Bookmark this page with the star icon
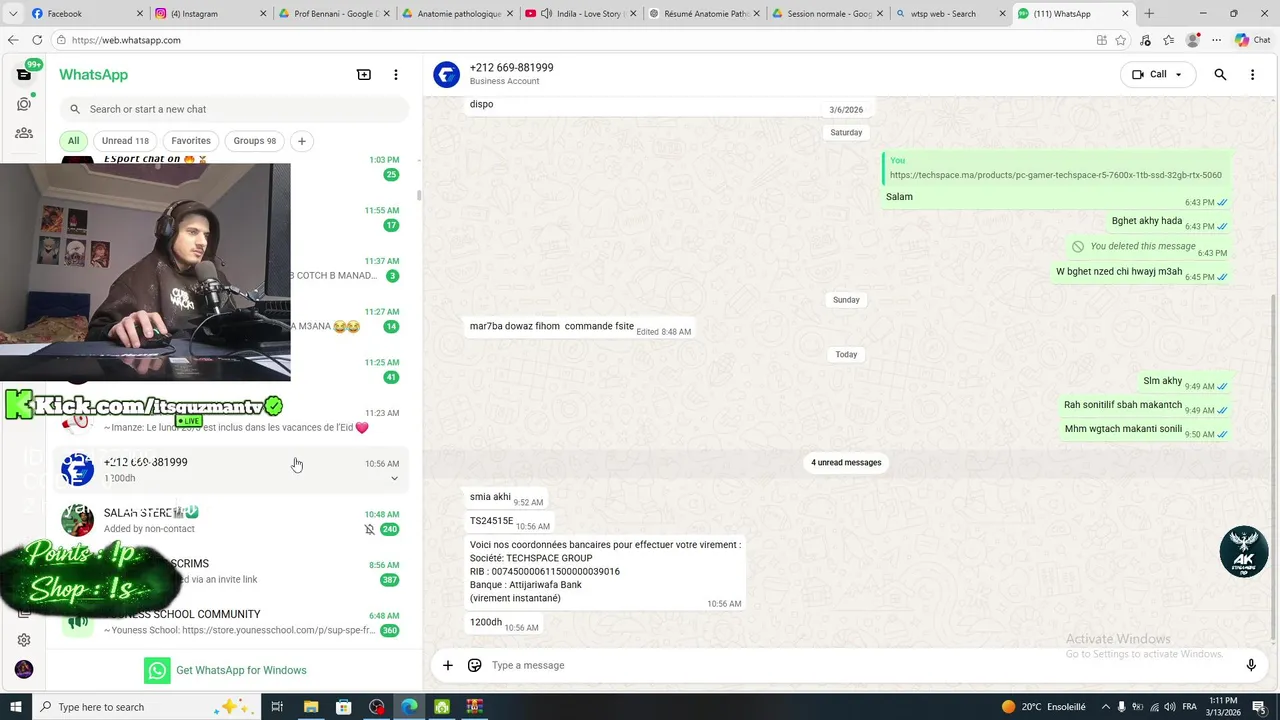 (x=1121, y=40)
